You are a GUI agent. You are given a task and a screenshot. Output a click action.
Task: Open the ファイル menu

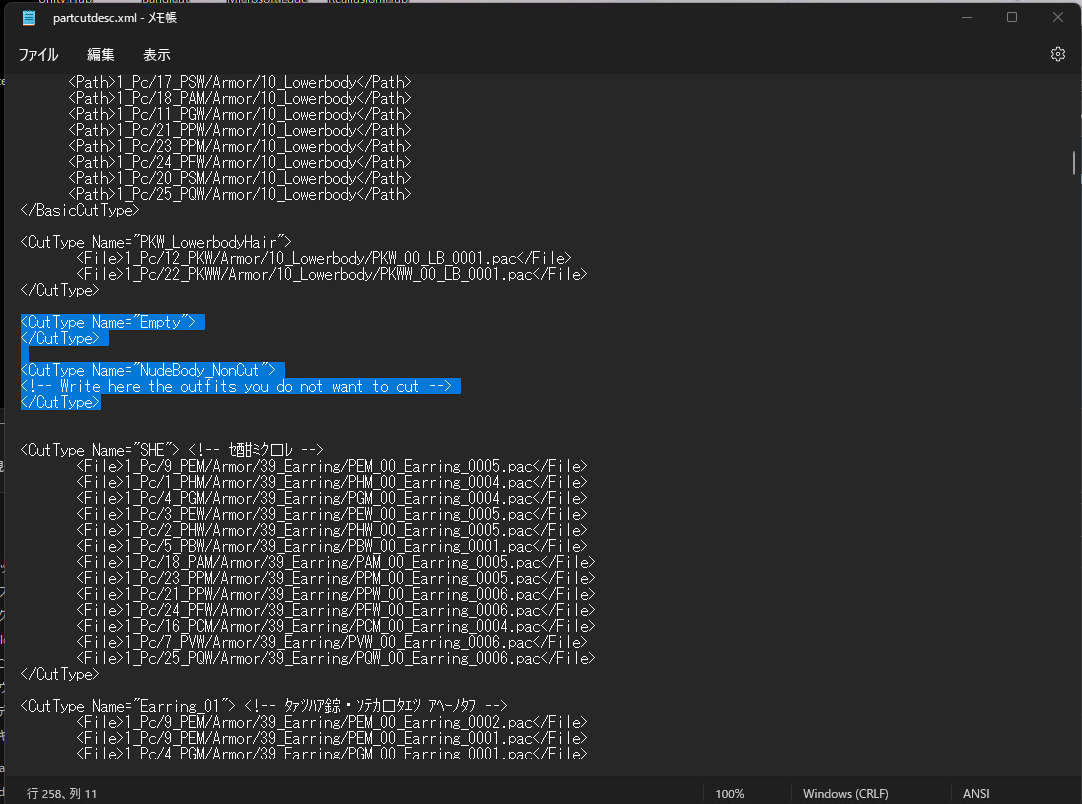38,55
